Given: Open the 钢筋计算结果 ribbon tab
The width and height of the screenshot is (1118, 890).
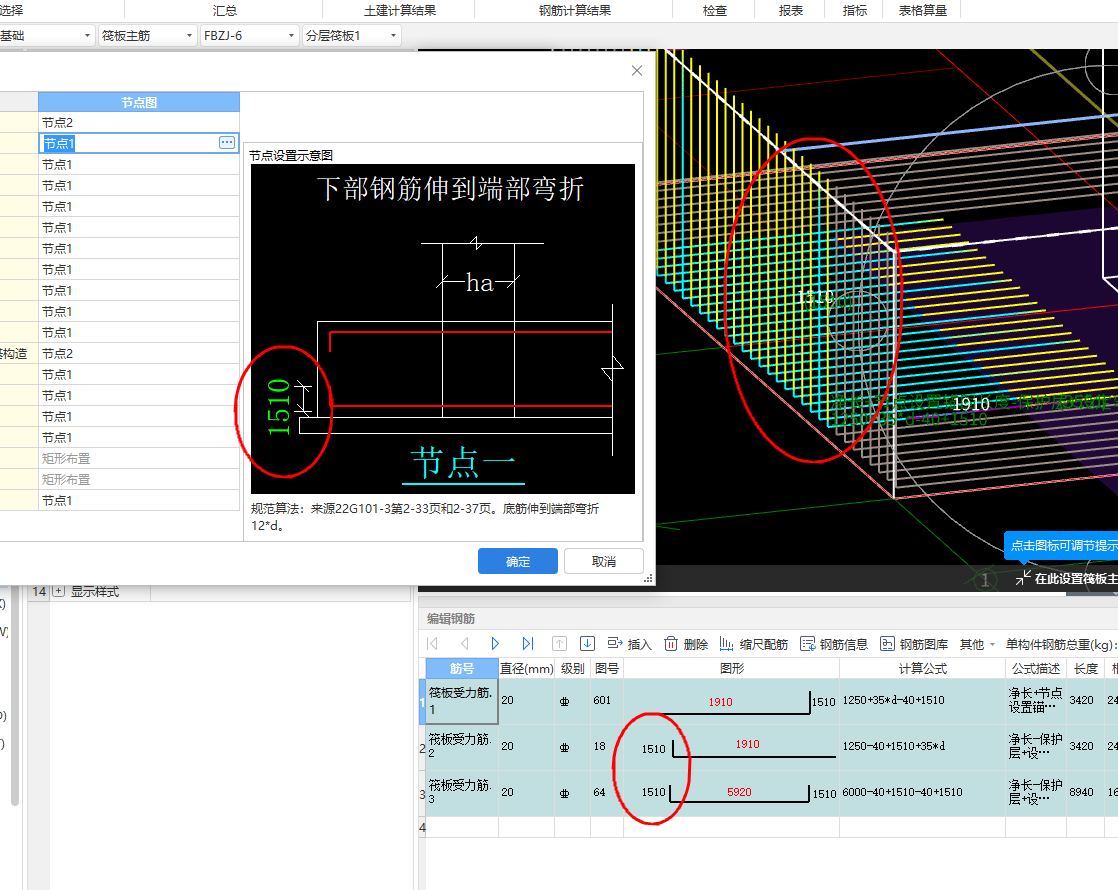Looking at the screenshot, I should point(574,11).
